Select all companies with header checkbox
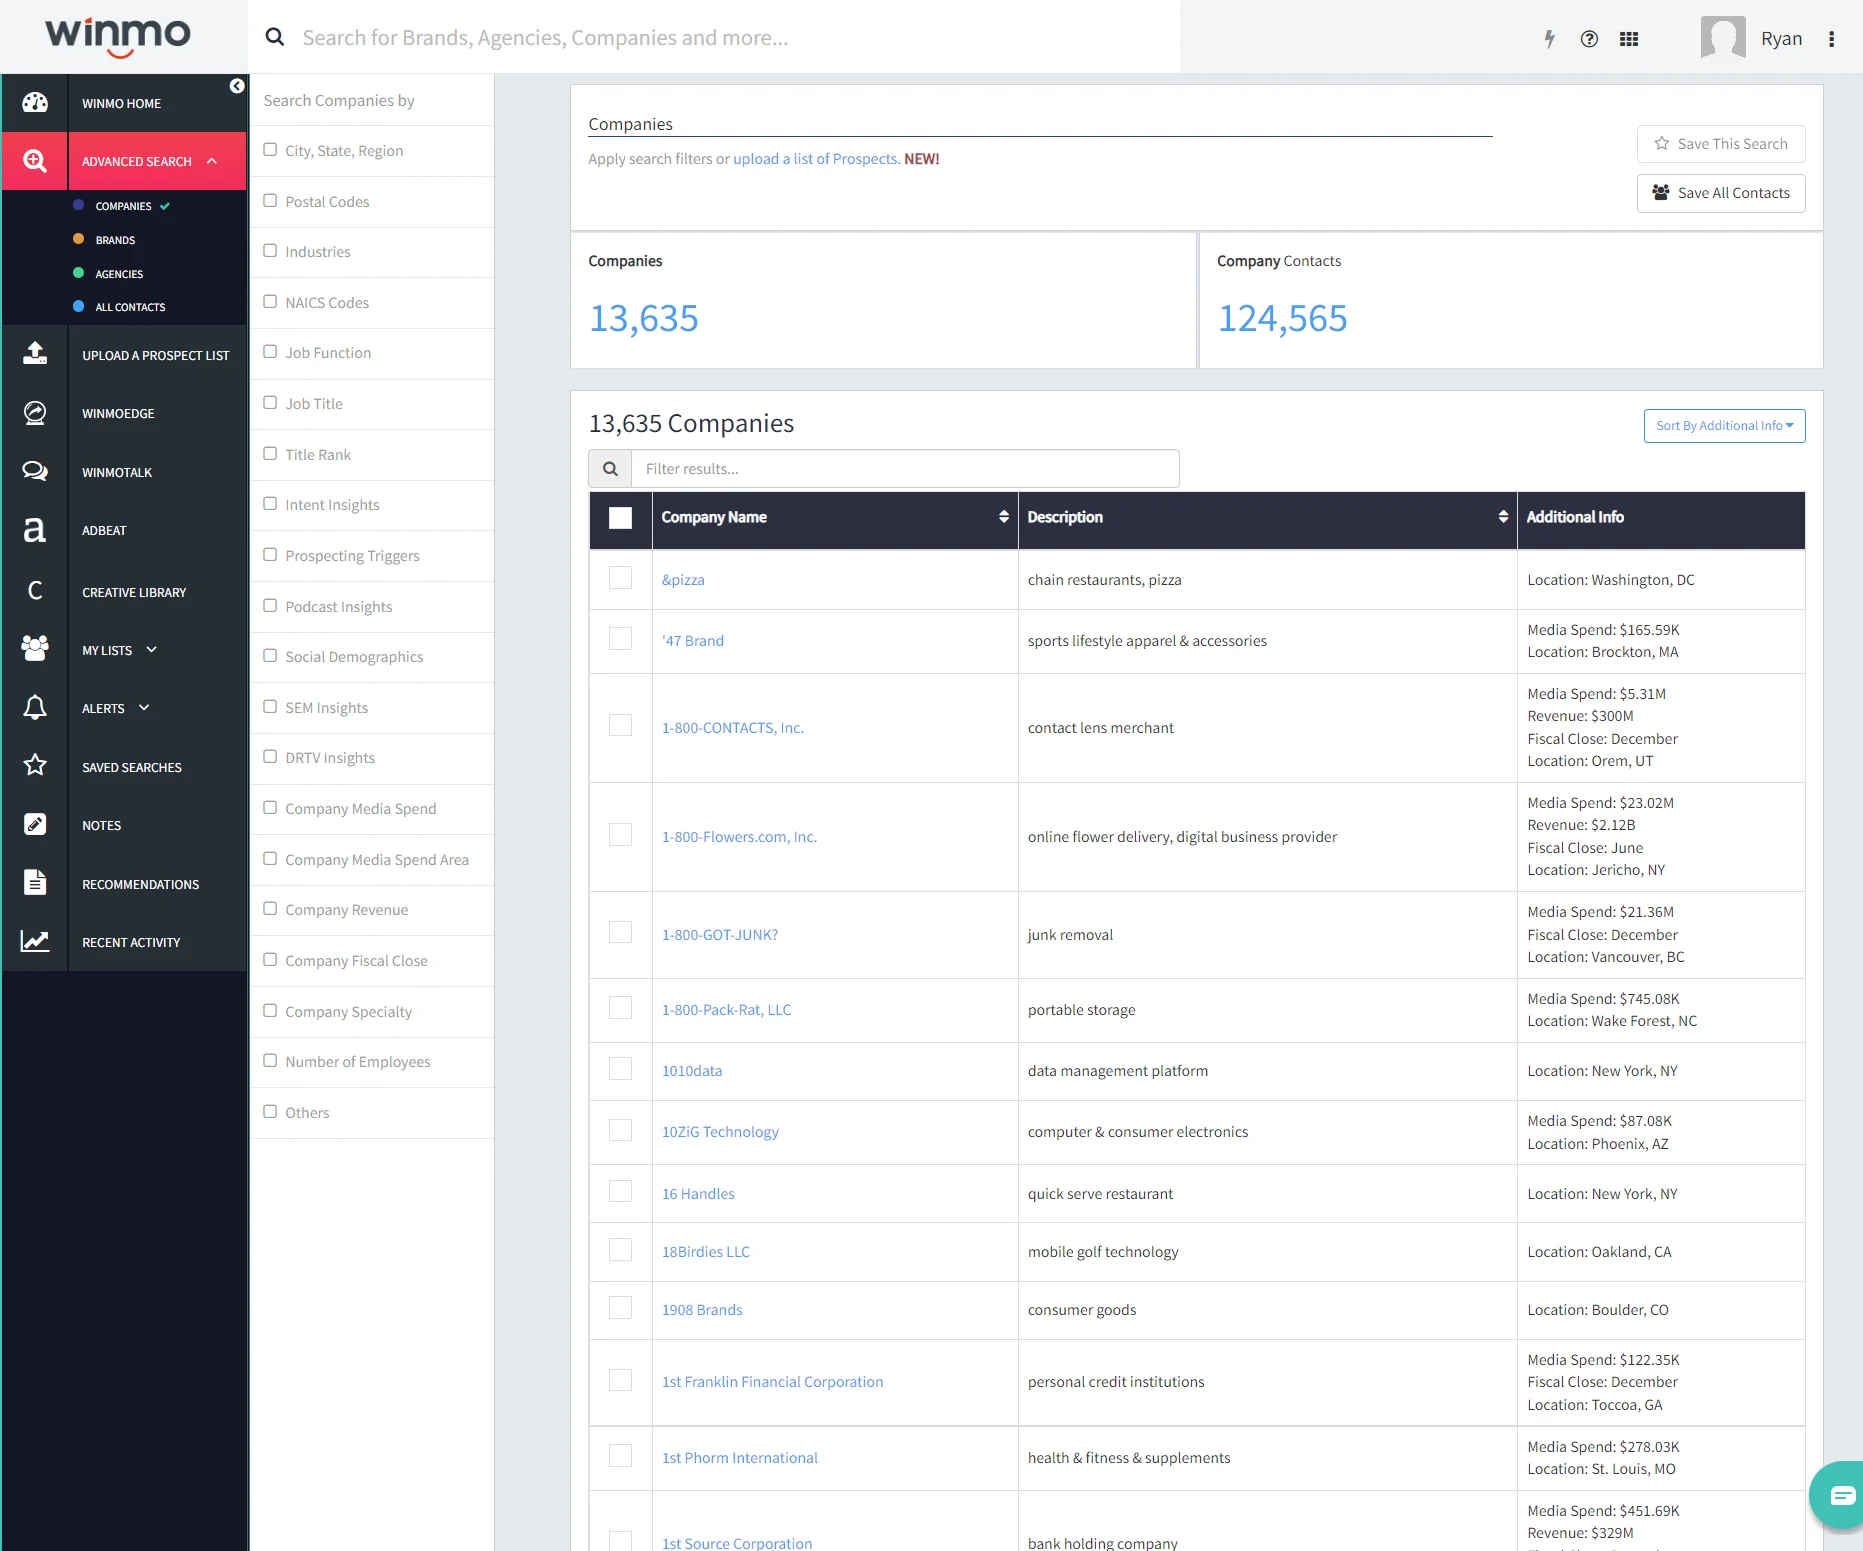The height and width of the screenshot is (1551, 1863). pos(621,518)
